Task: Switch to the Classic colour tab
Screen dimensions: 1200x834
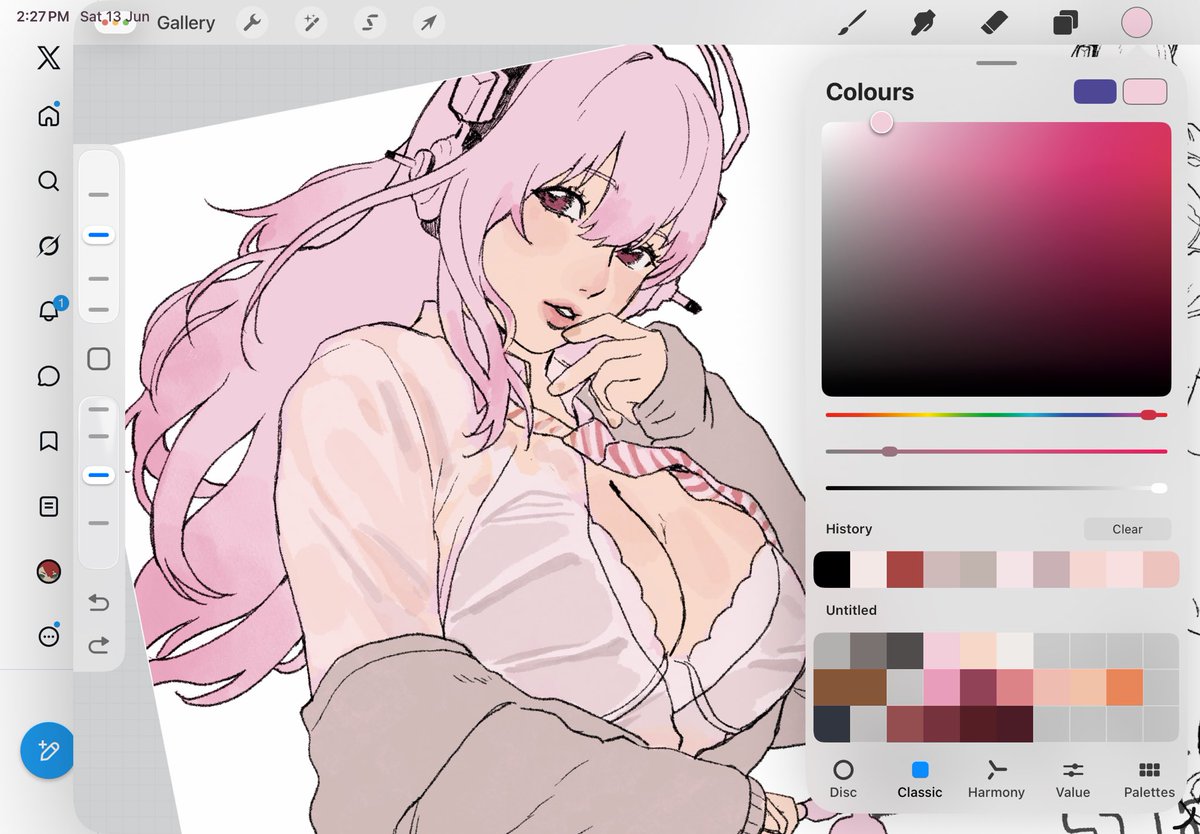Action: (920, 779)
